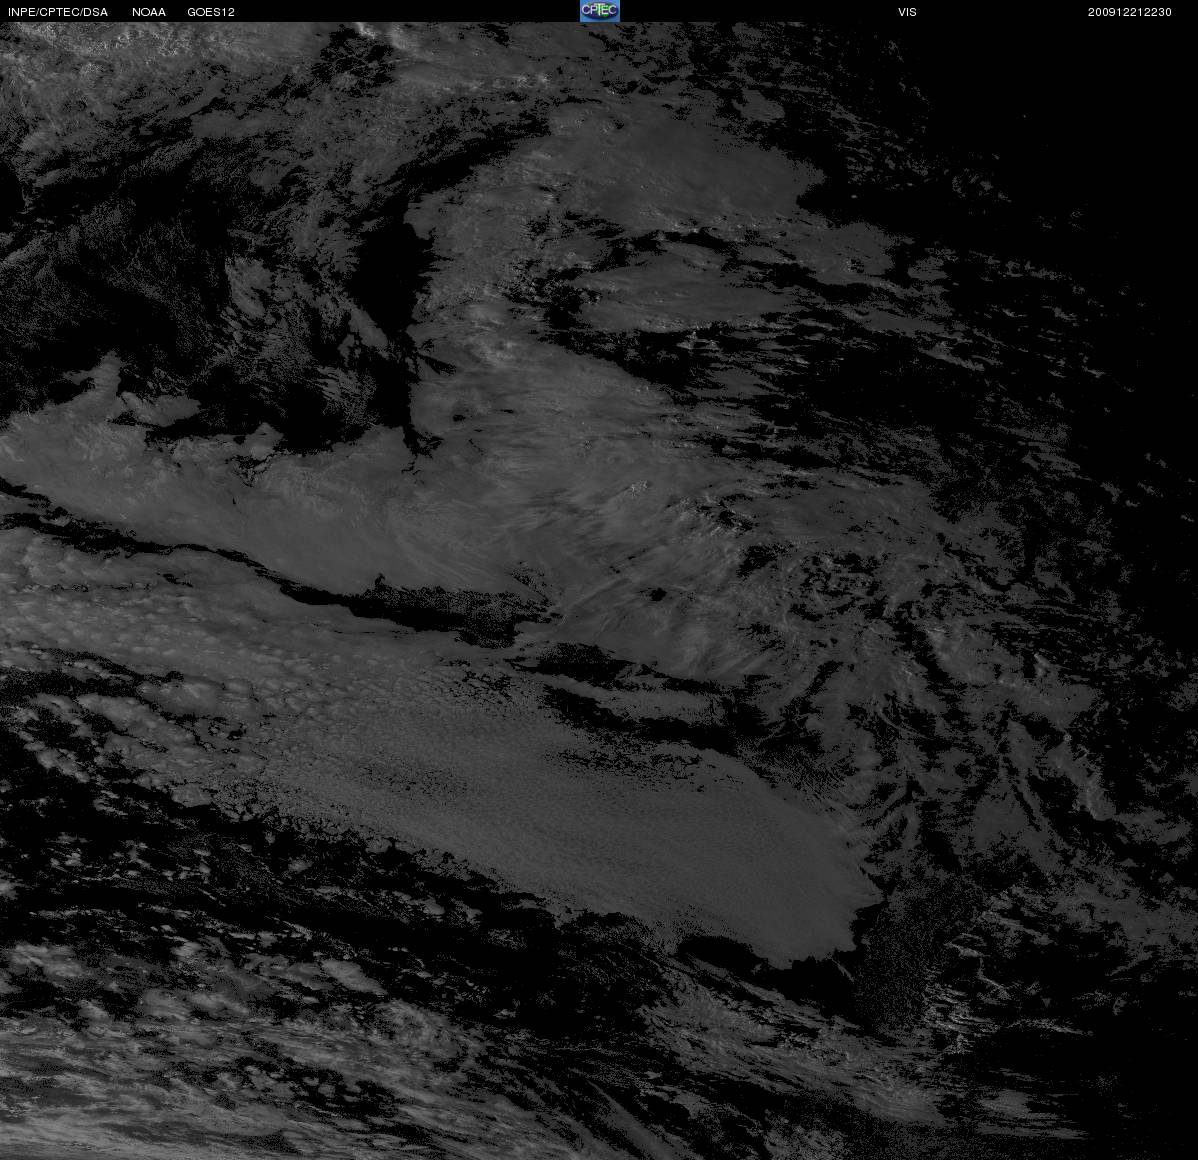The width and height of the screenshot is (1198, 1160).
Task: Click the 200912212230 timestamp
Action: coord(1130,12)
